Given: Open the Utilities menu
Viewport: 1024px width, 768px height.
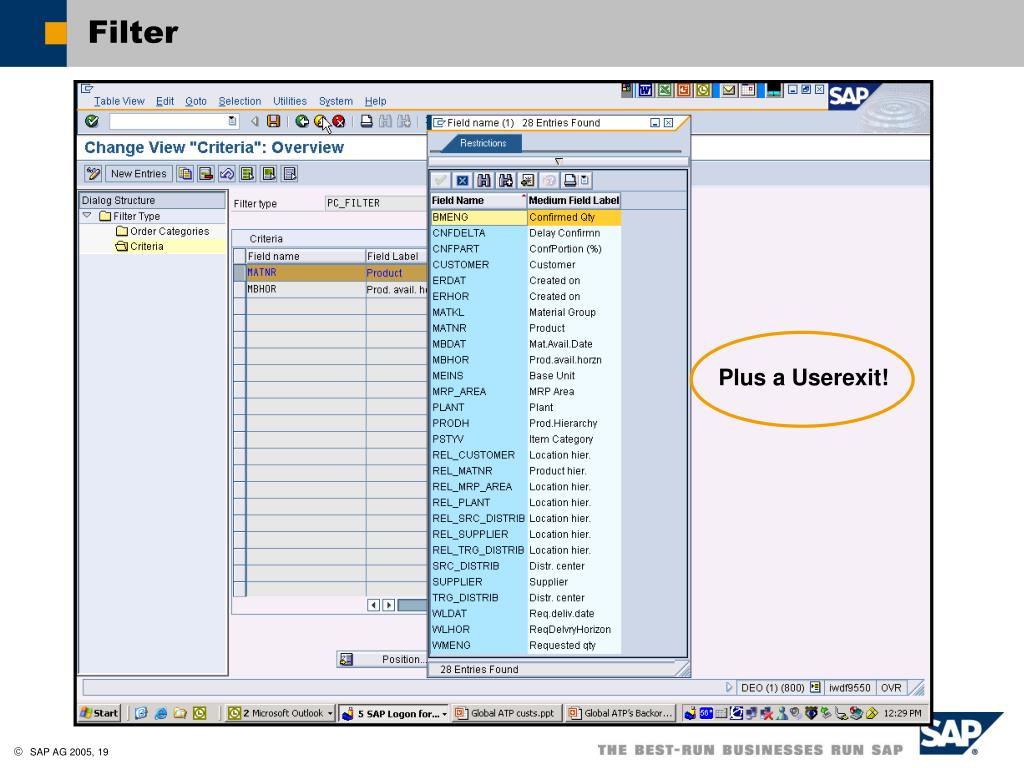Looking at the screenshot, I should pos(290,101).
